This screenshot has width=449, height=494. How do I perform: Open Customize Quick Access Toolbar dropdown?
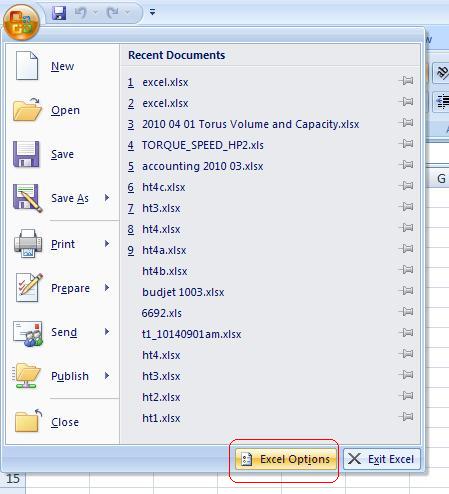[152, 12]
